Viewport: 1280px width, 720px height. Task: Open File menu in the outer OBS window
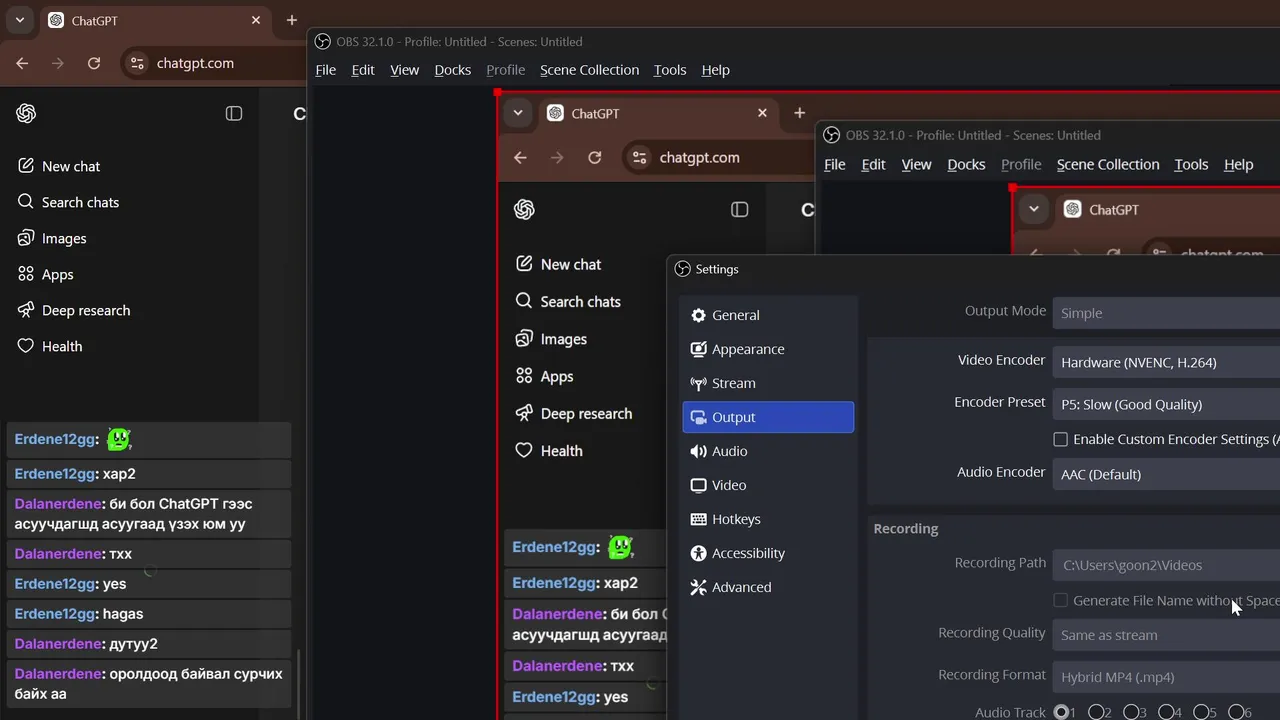tap(326, 70)
